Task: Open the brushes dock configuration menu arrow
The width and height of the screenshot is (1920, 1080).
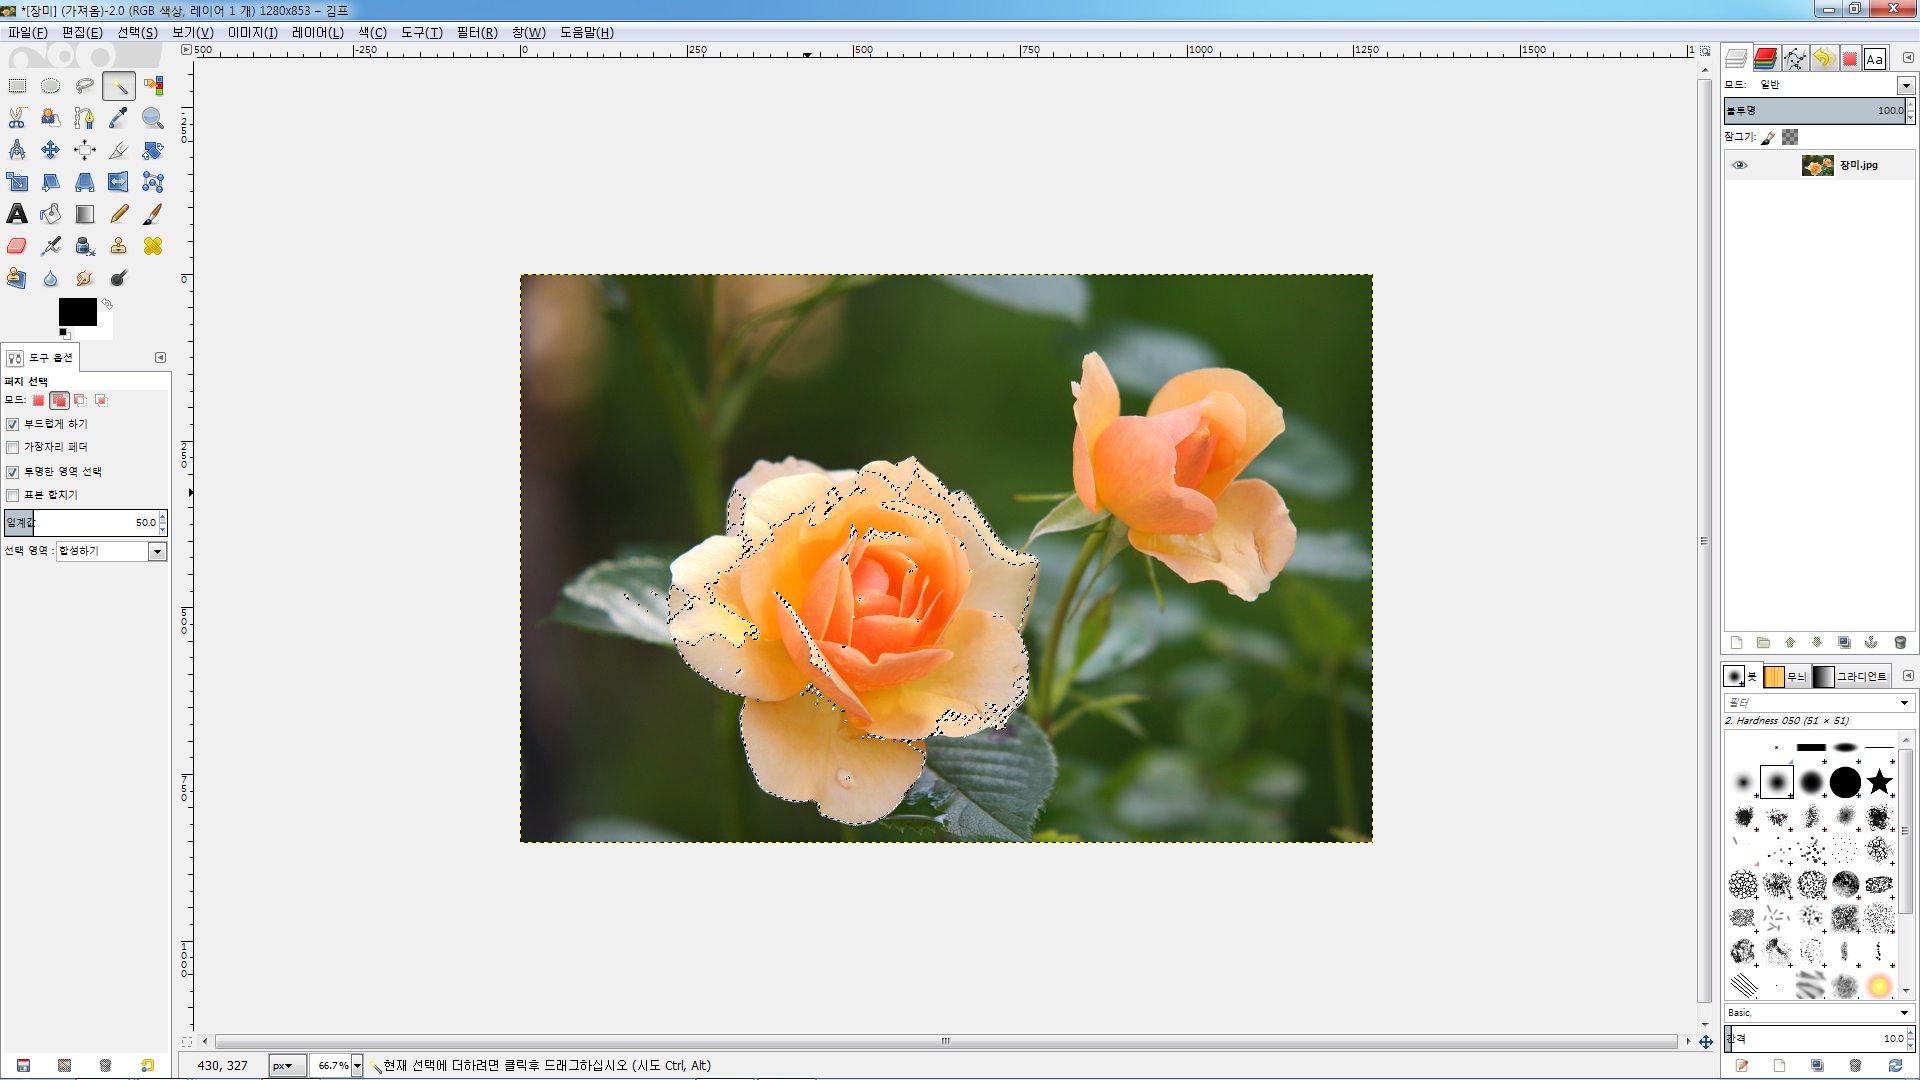Action: click(x=1908, y=676)
